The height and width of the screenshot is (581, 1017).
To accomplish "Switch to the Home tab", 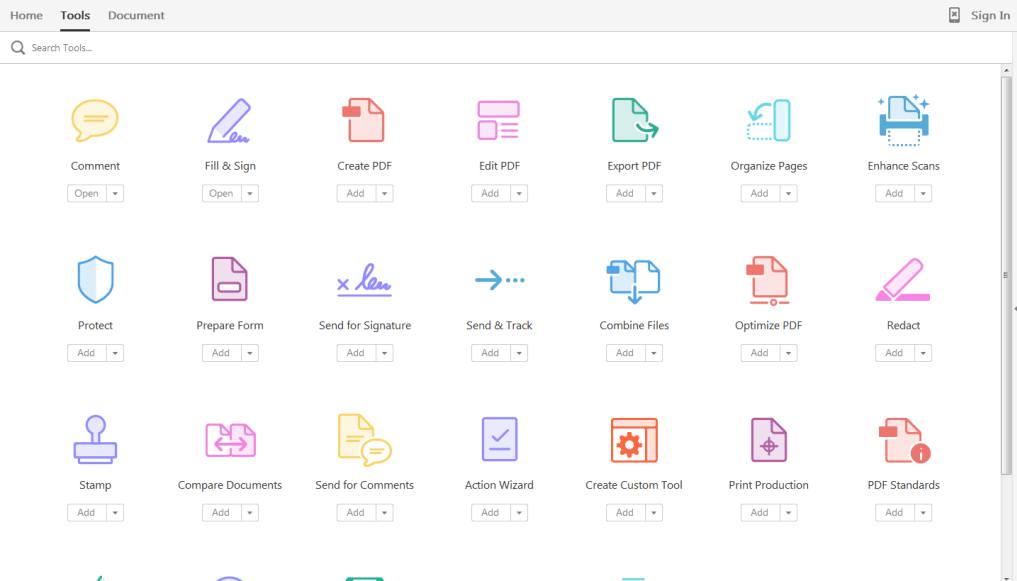I will point(26,16).
